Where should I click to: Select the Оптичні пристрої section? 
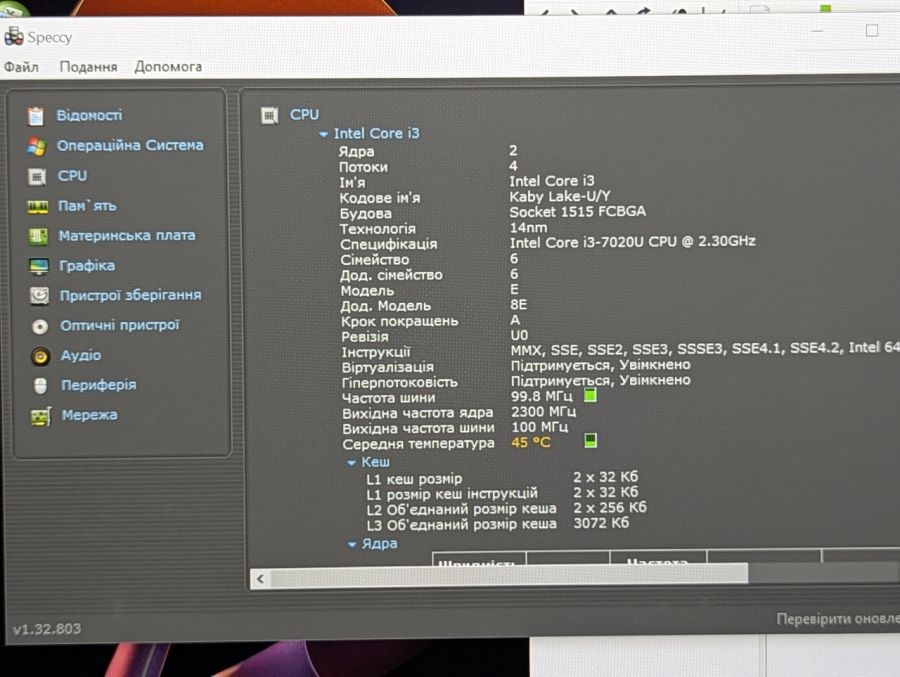tap(120, 325)
